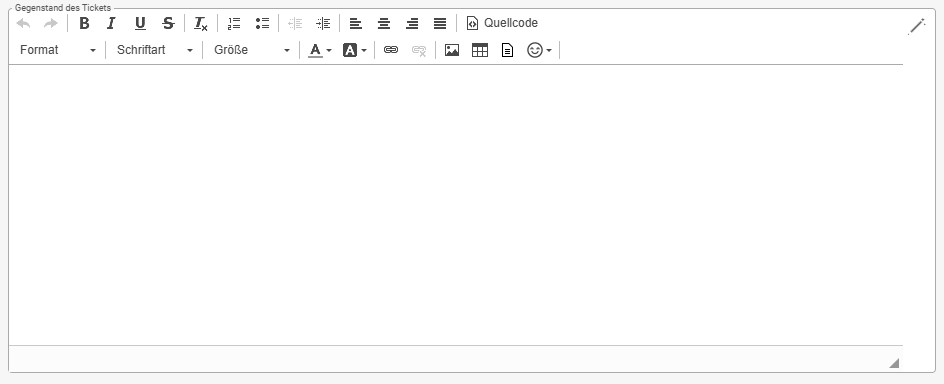Click the magic wand icon
This screenshot has width=944, height=384.
click(917, 26)
